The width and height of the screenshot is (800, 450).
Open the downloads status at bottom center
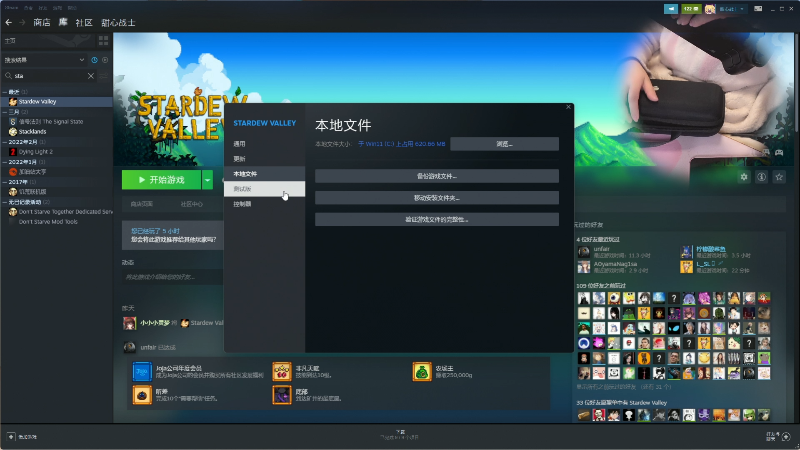(400, 435)
